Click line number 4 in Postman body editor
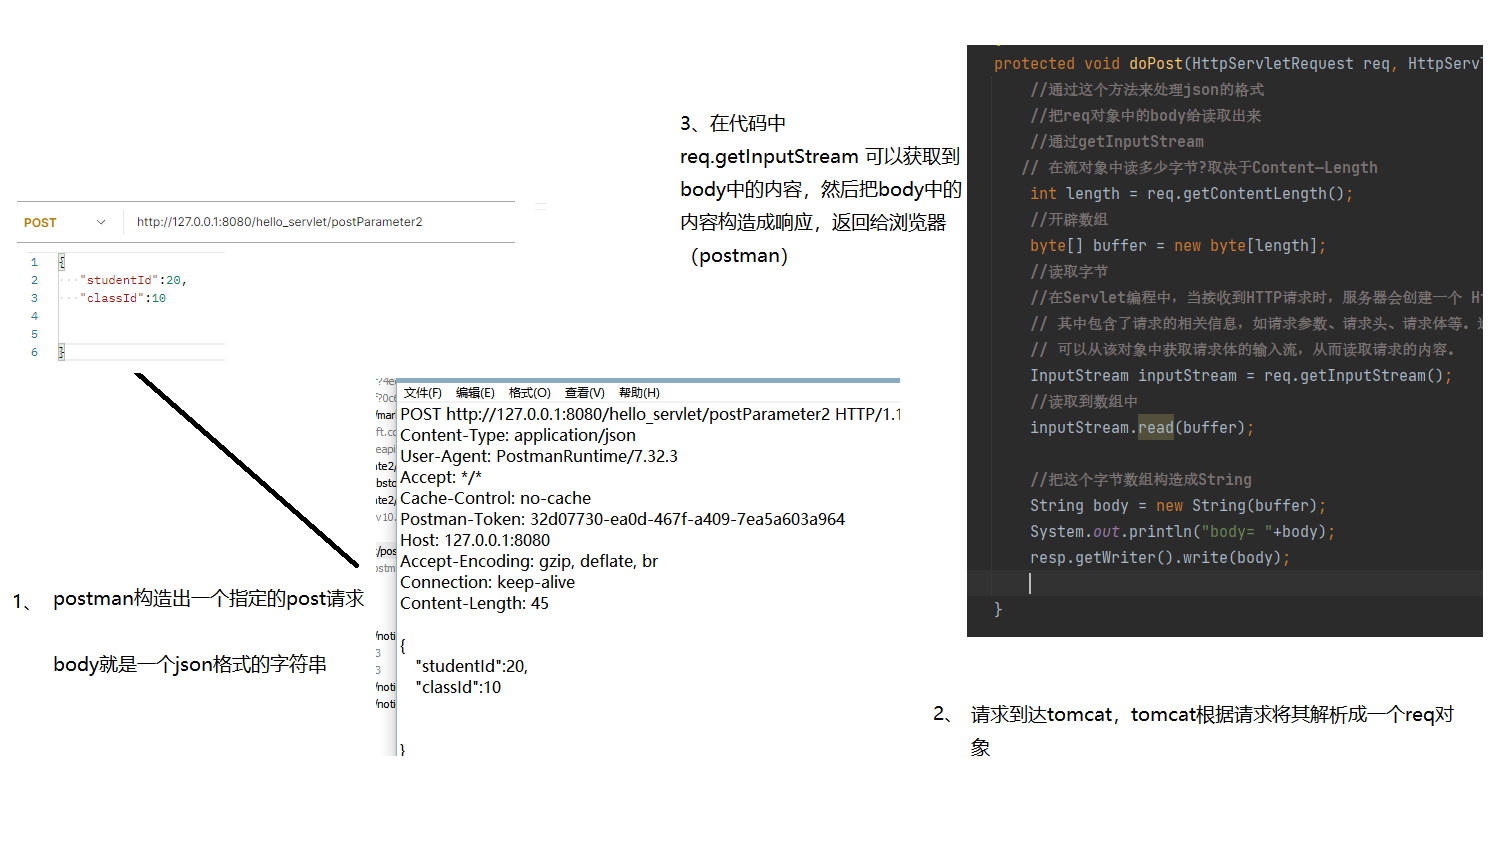The height and width of the screenshot is (862, 1512). pyautogui.click(x=34, y=316)
